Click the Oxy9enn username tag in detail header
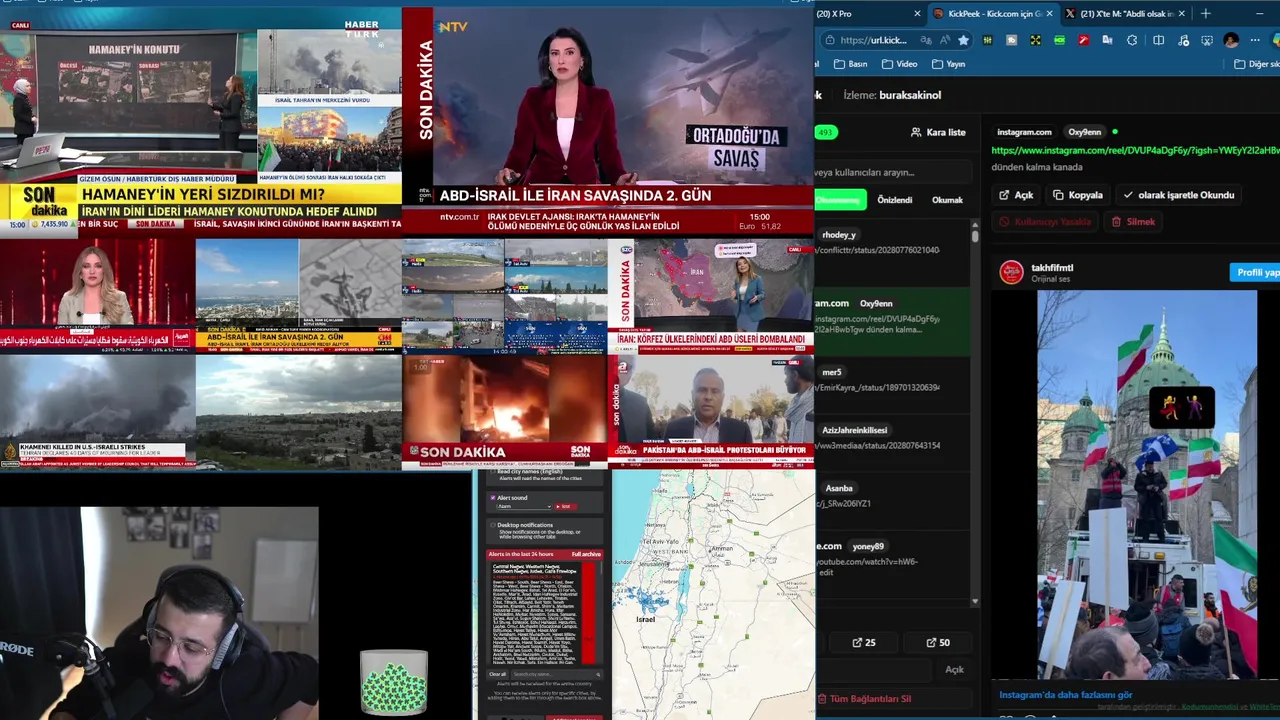 pyautogui.click(x=1084, y=132)
